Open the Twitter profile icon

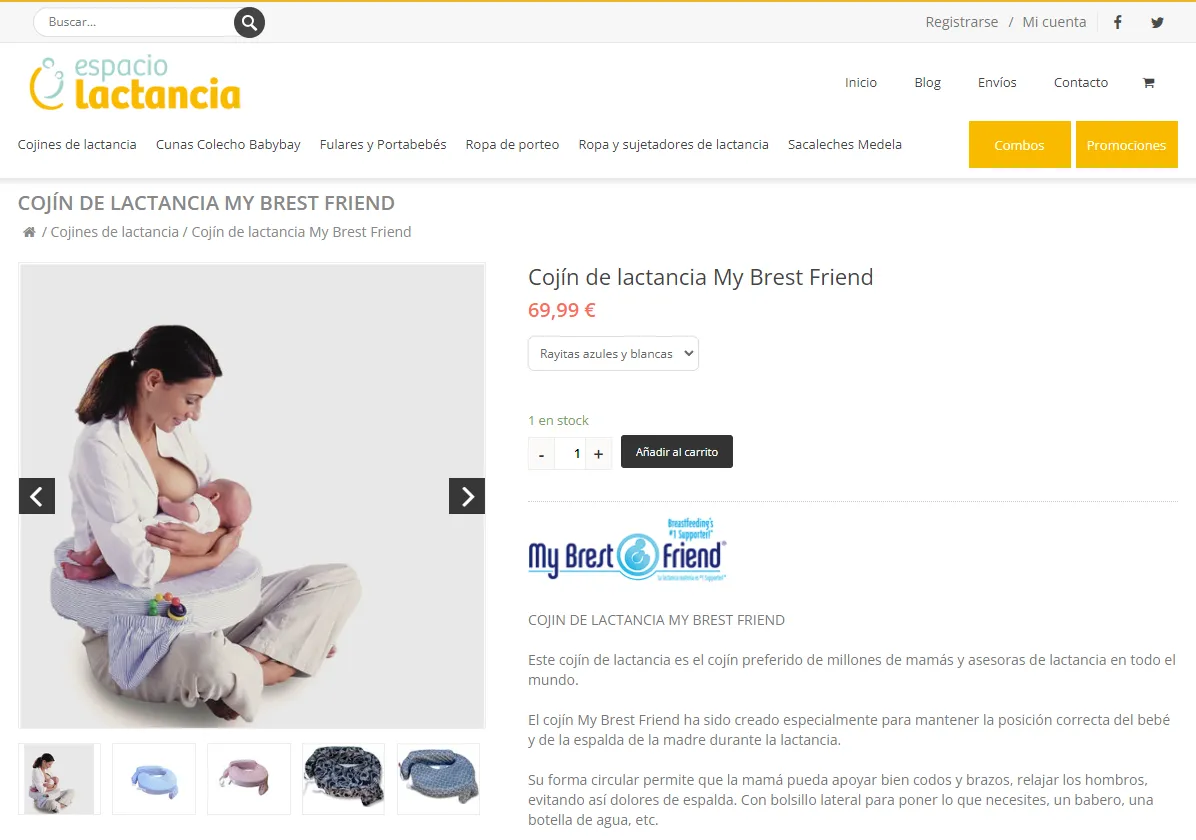point(1157,22)
